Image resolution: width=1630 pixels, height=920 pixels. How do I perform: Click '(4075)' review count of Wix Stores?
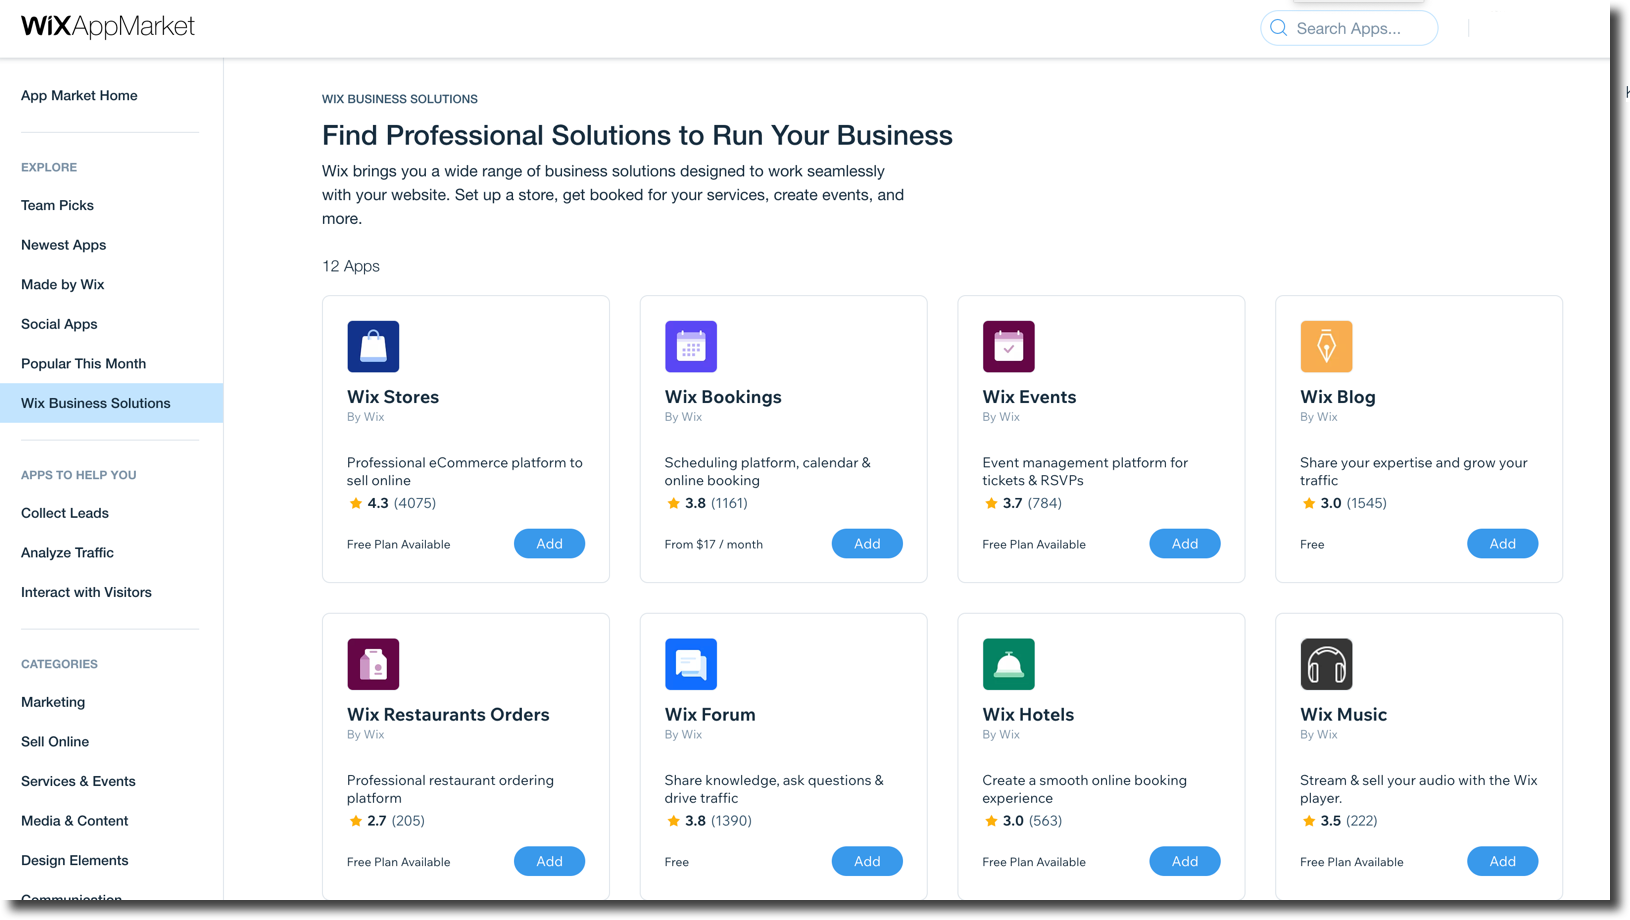(x=415, y=503)
